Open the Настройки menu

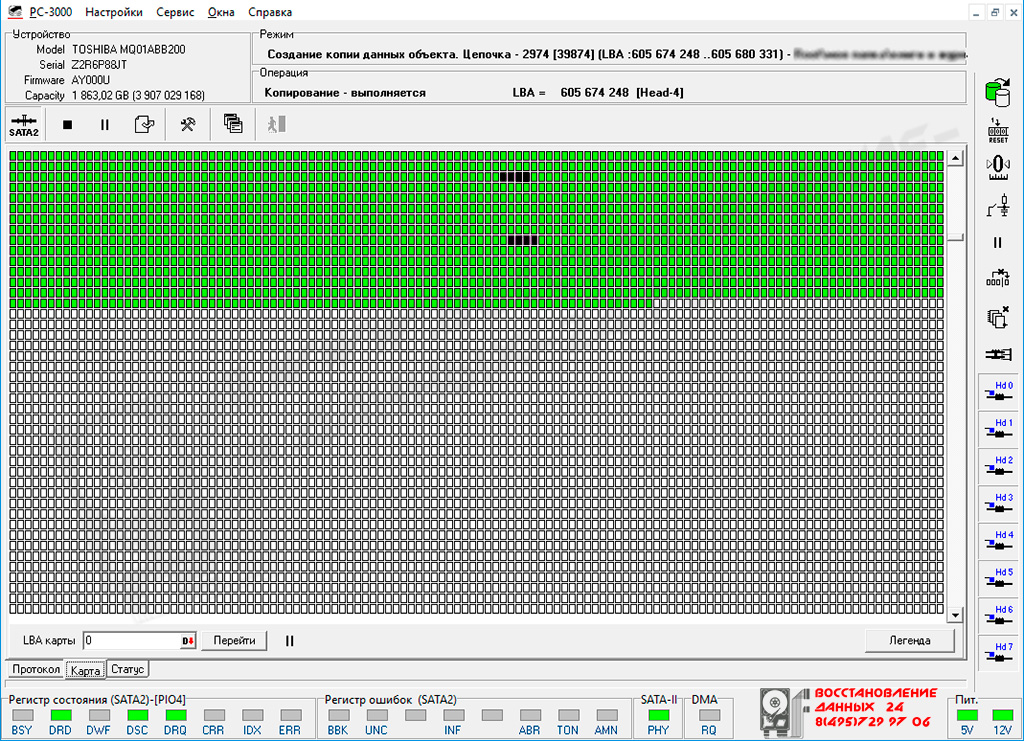114,12
